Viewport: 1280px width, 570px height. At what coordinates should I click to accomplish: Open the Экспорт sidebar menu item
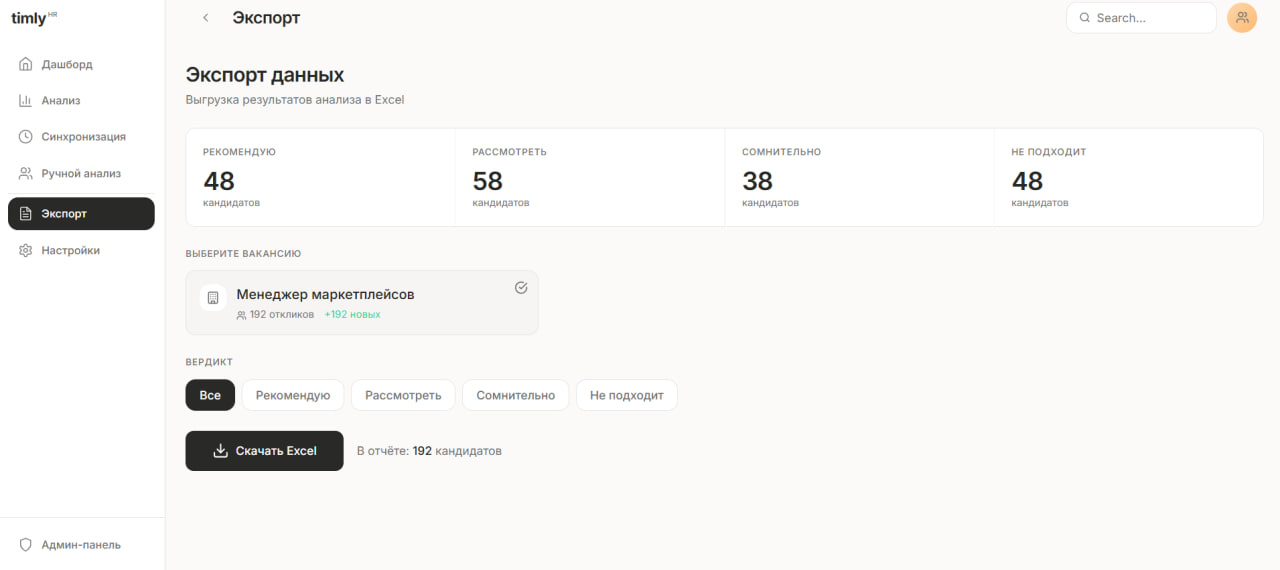click(81, 214)
